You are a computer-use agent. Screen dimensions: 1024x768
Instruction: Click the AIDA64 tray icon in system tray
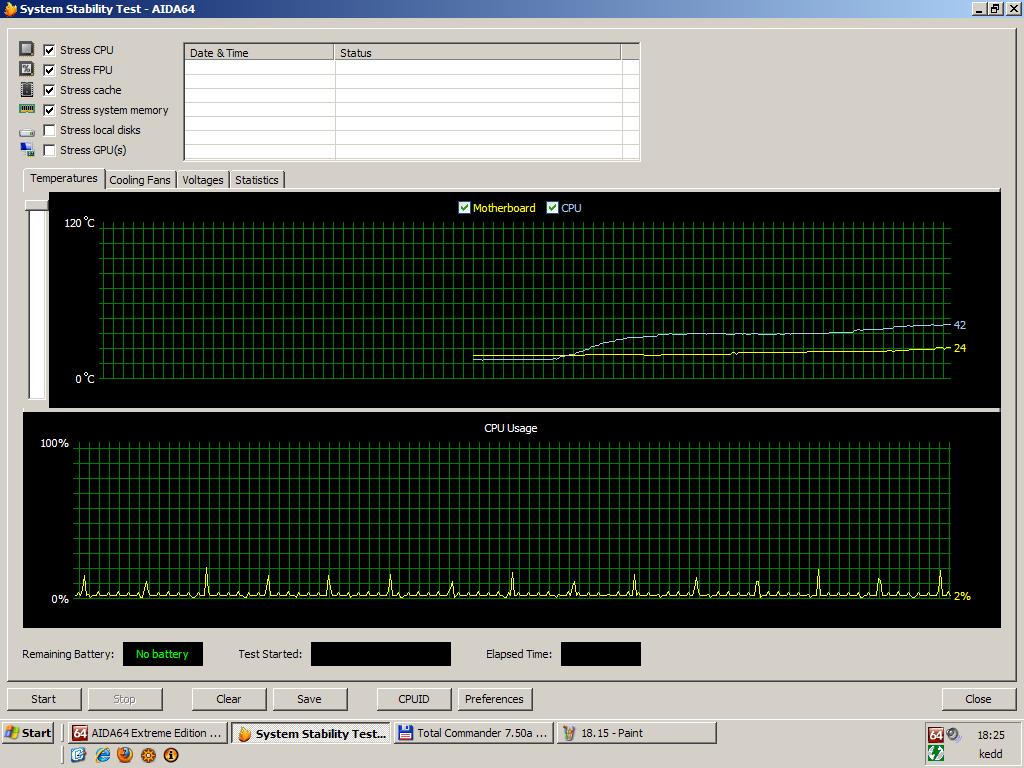[x=936, y=734]
